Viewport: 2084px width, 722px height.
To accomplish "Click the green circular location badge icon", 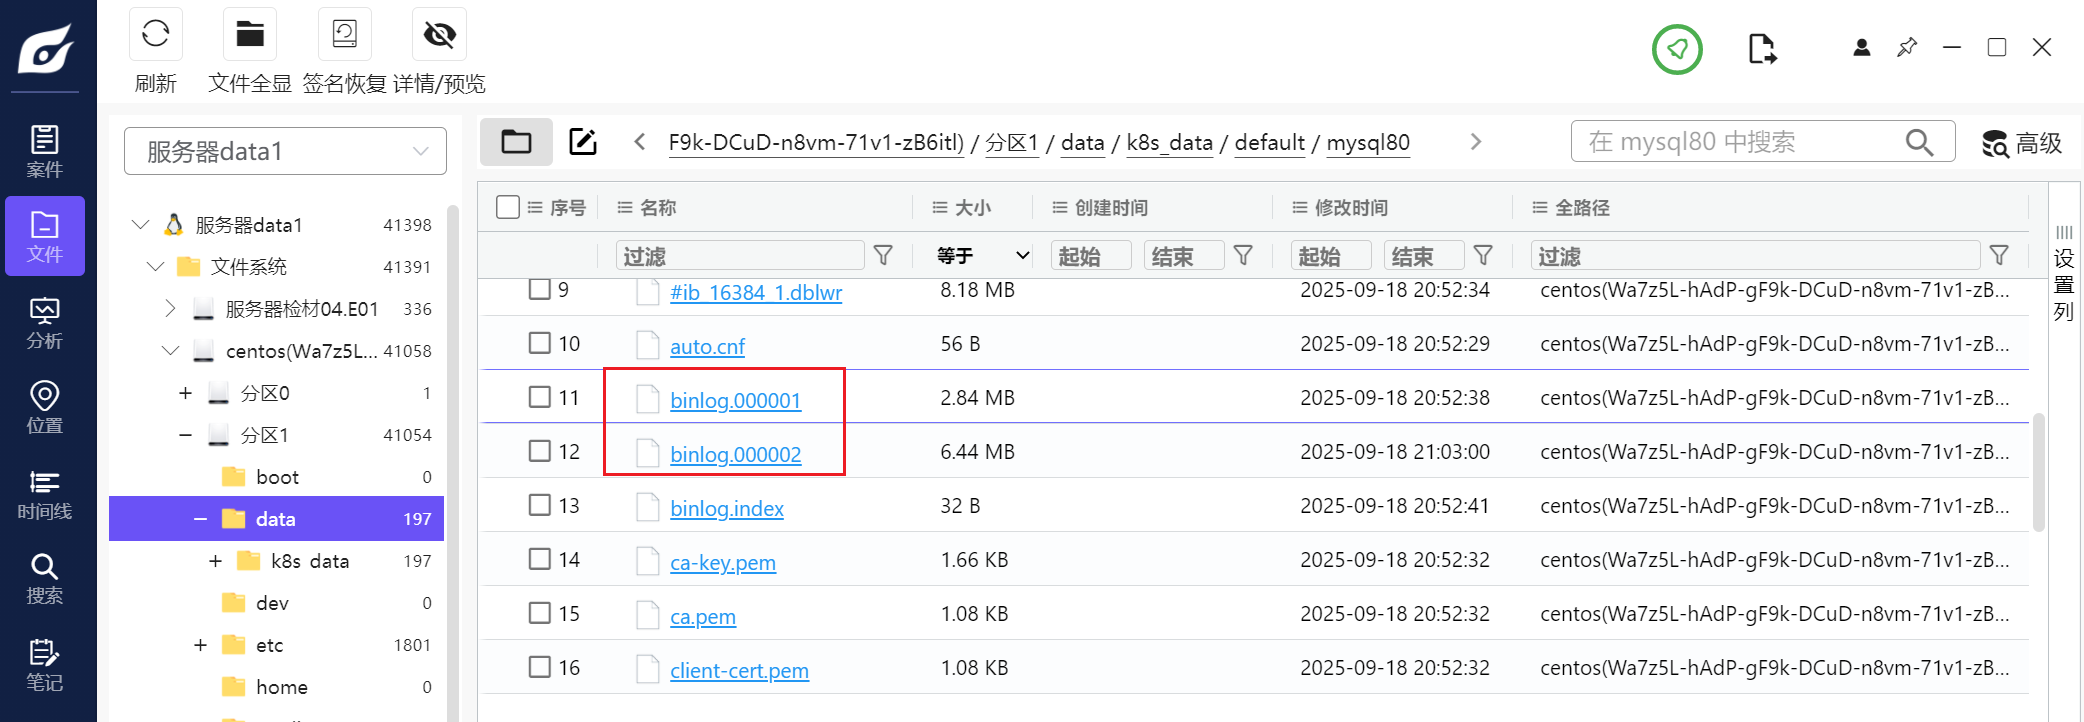I will 1677,49.
